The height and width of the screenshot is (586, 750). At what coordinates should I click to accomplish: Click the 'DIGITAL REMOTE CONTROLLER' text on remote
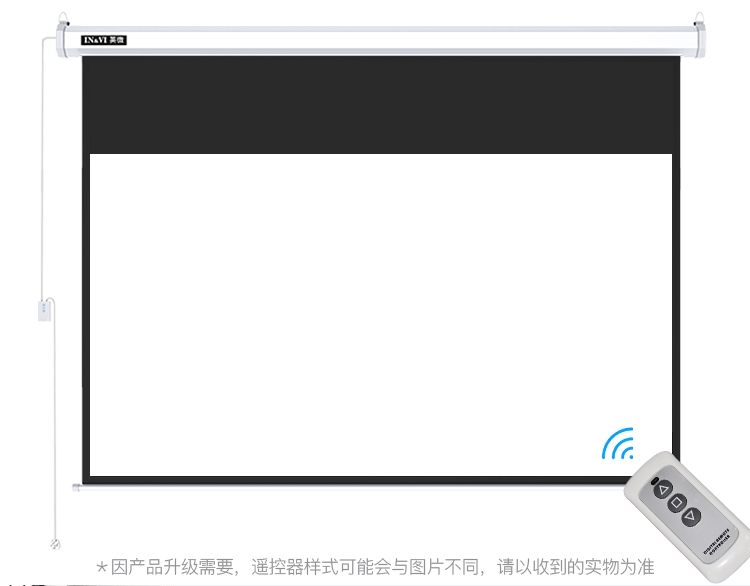coord(718,546)
